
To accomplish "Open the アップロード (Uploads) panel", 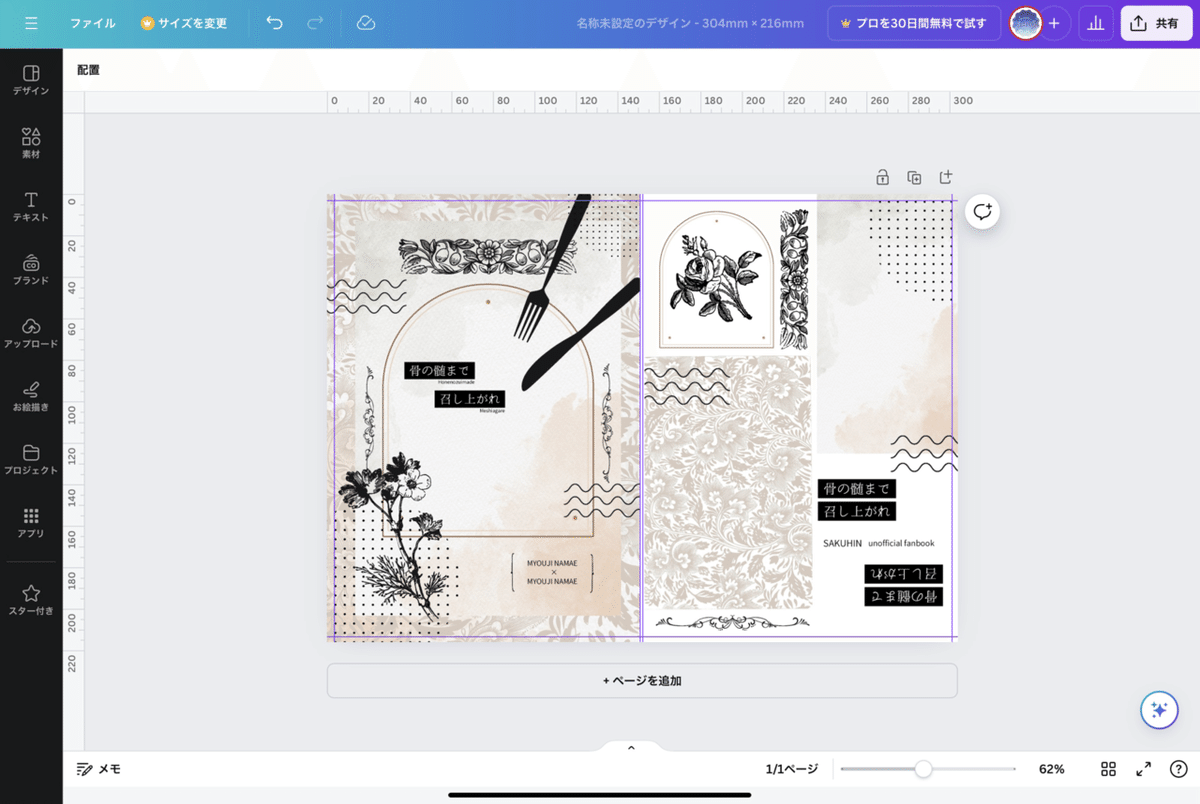I will pyautogui.click(x=31, y=333).
